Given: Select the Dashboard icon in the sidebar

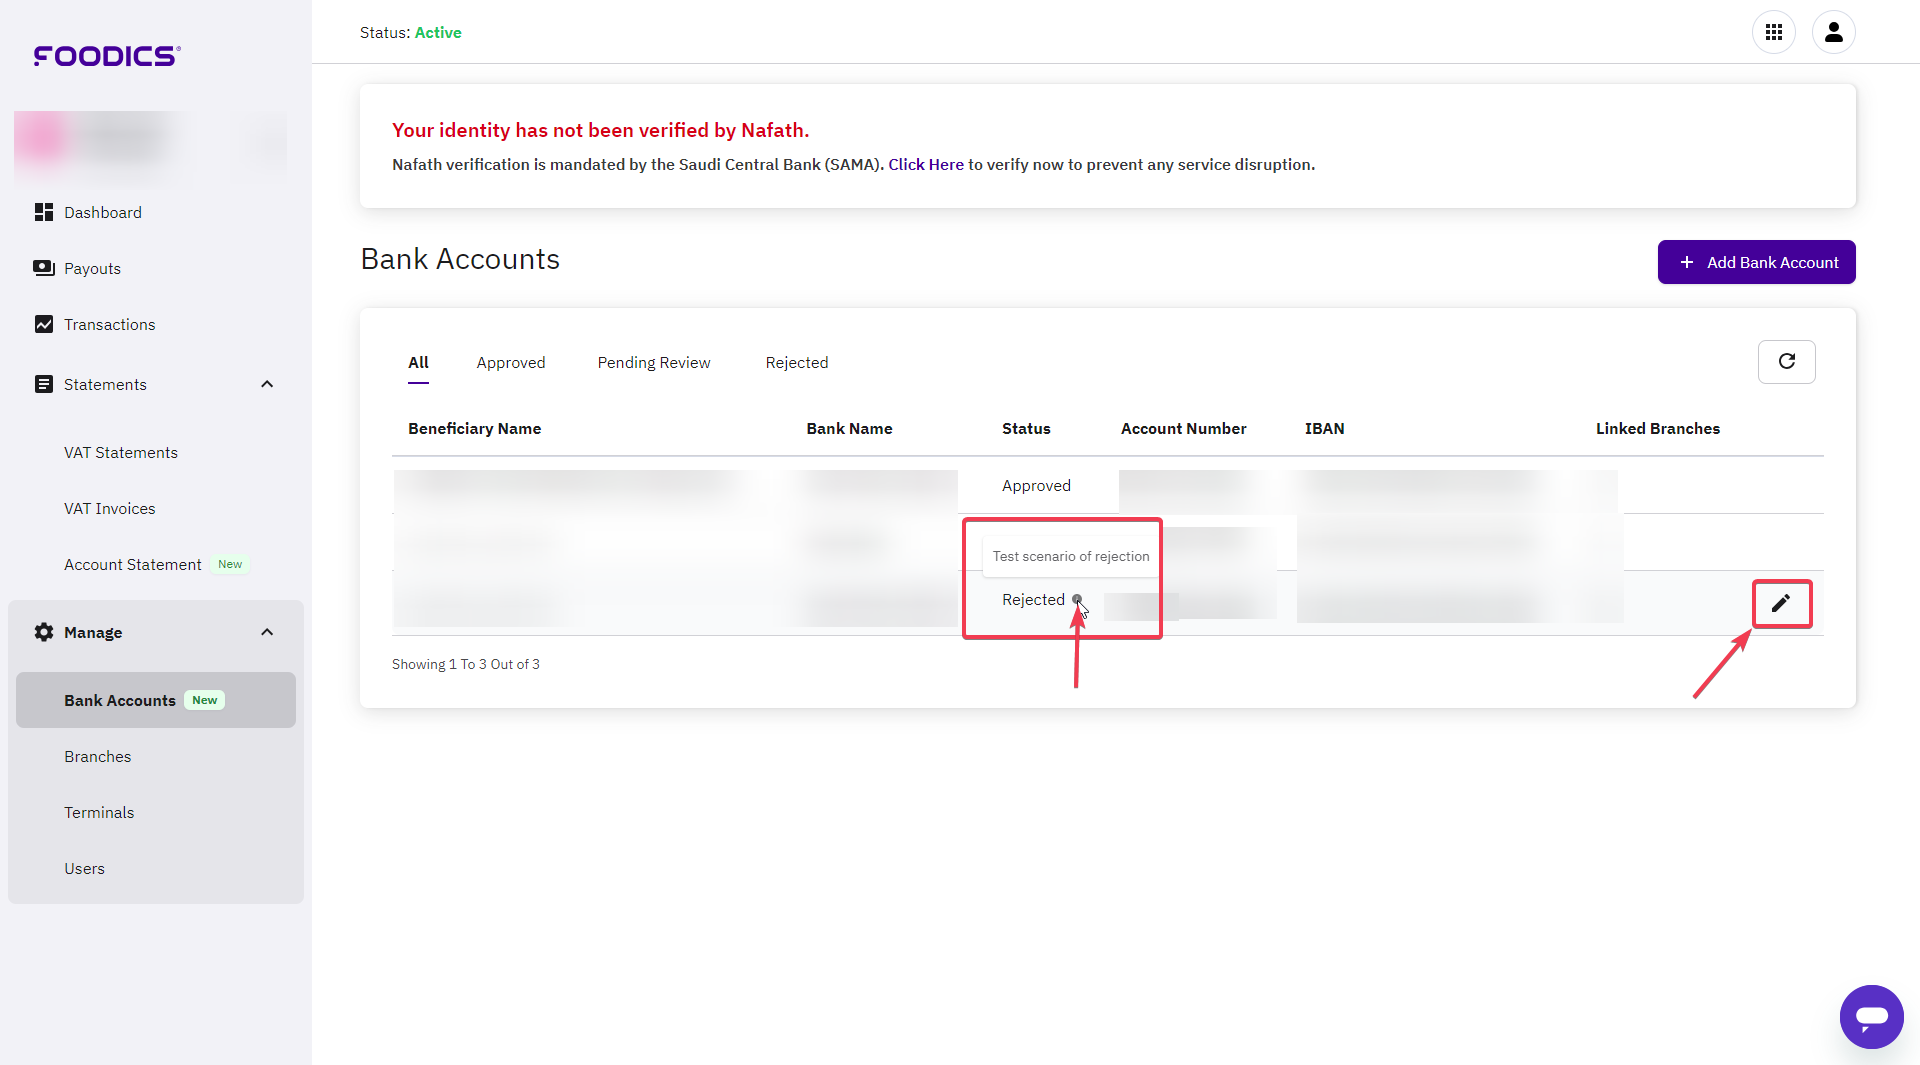Looking at the screenshot, I should pyautogui.click(x=43, y=212).
